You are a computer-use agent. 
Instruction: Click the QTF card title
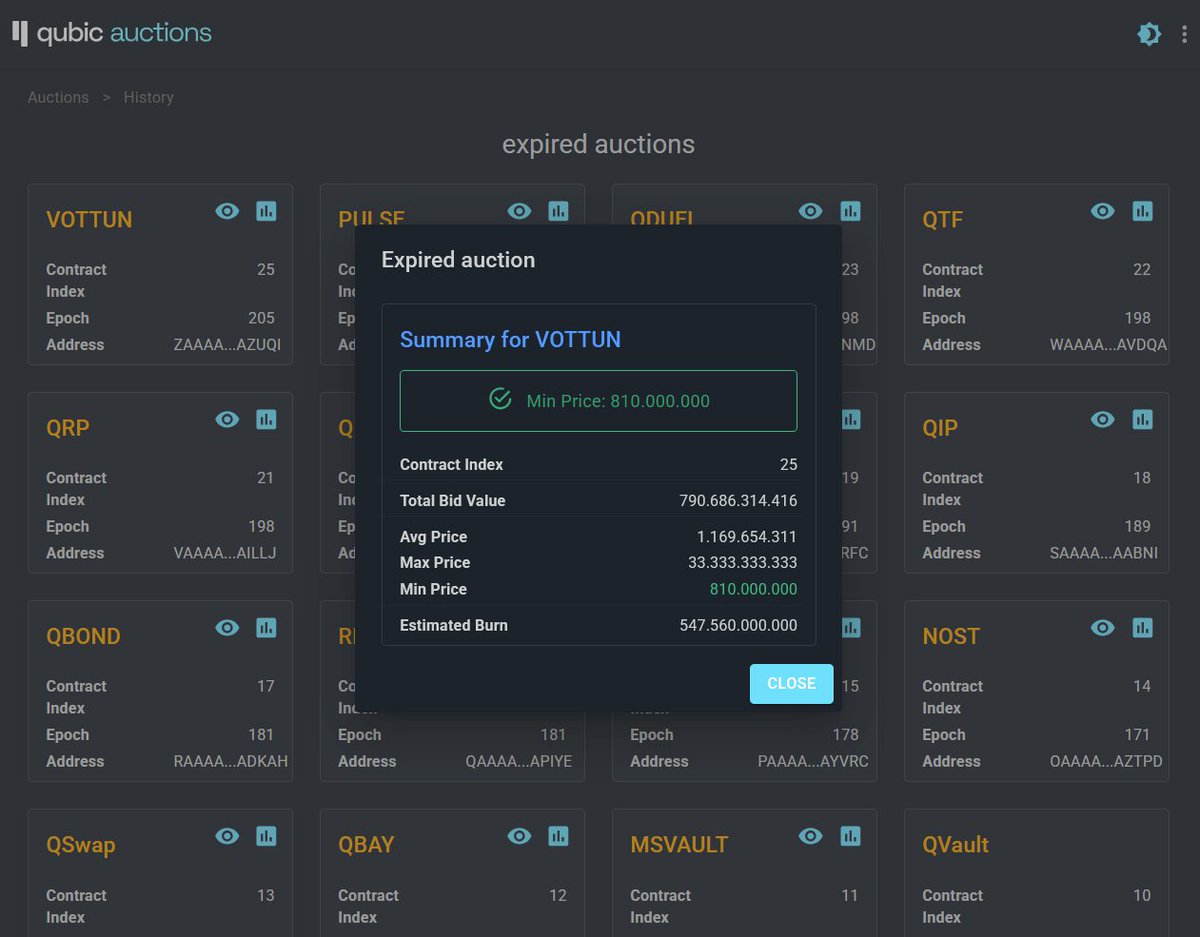(x=942, y=219)
